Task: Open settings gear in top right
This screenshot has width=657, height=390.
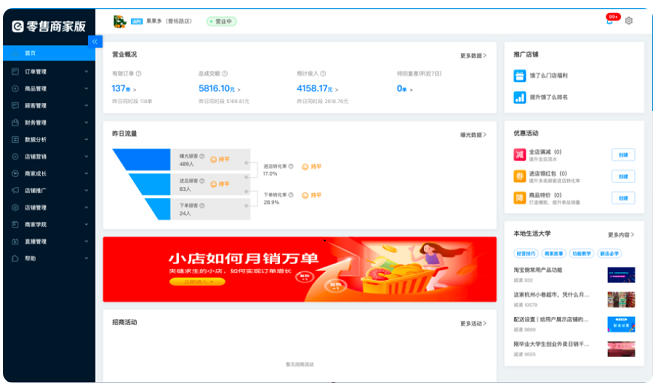Action: click(x=629, y=21)
